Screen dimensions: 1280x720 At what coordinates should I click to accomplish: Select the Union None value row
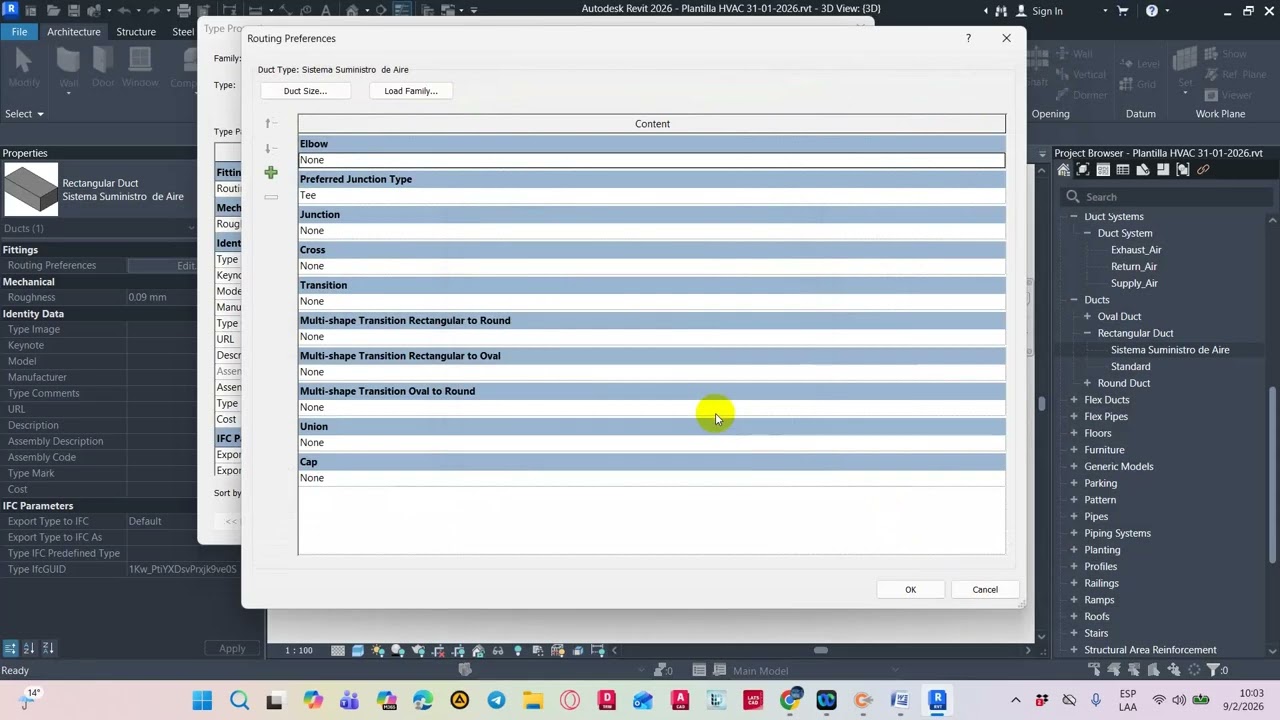[651, 442]
